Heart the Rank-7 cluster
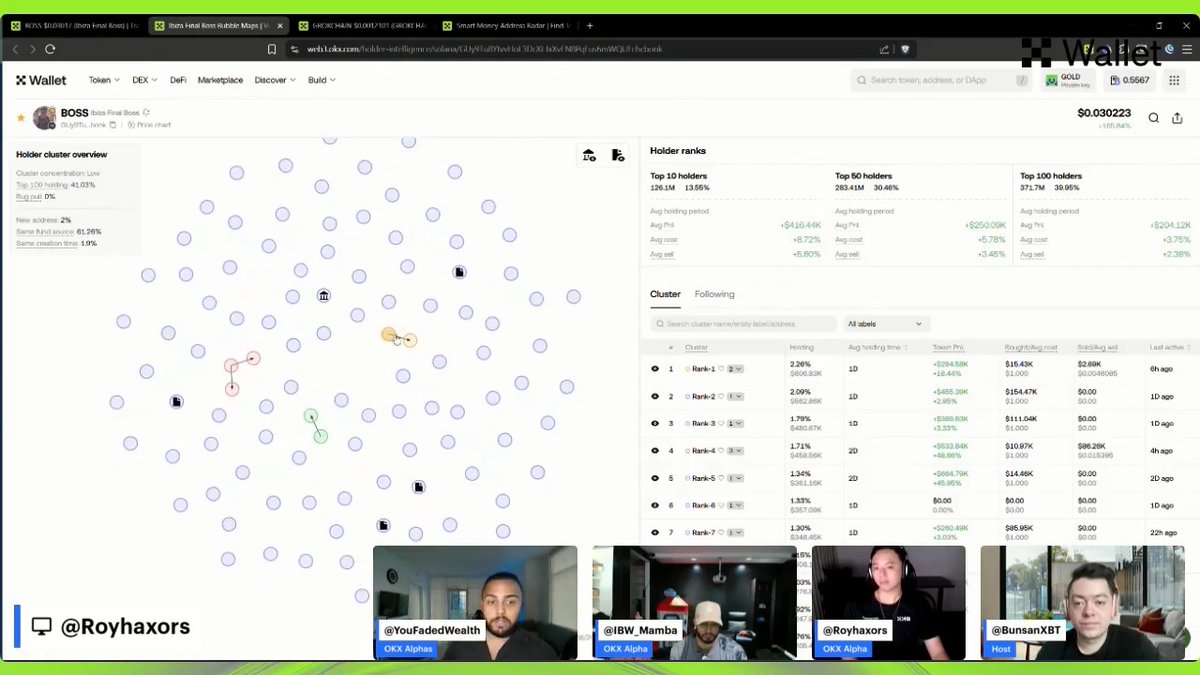This screenshot has height=675, width=1200. pos(720,533)
